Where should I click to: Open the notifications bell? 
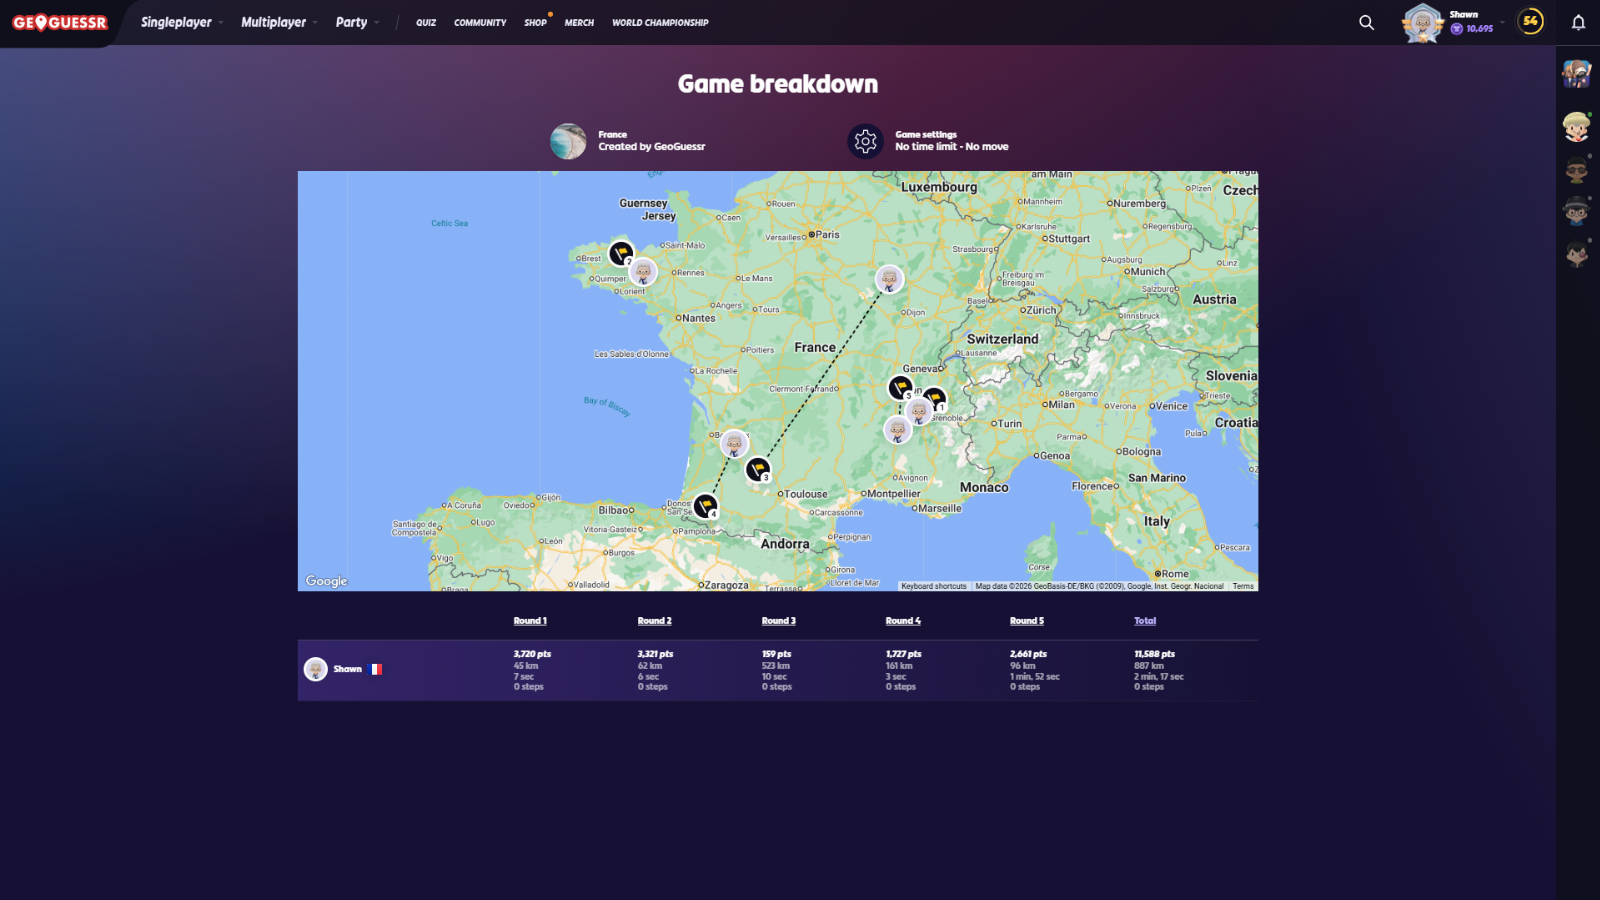click(x=1578, y=22)
